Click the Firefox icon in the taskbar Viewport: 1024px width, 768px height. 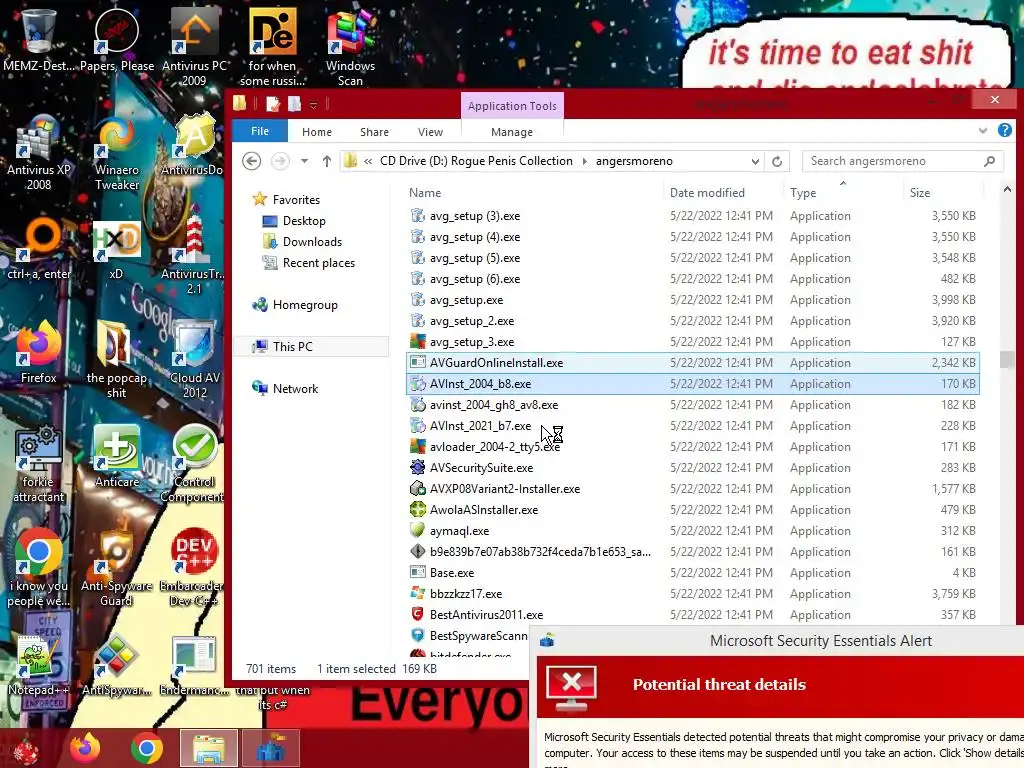coord(85,748)
